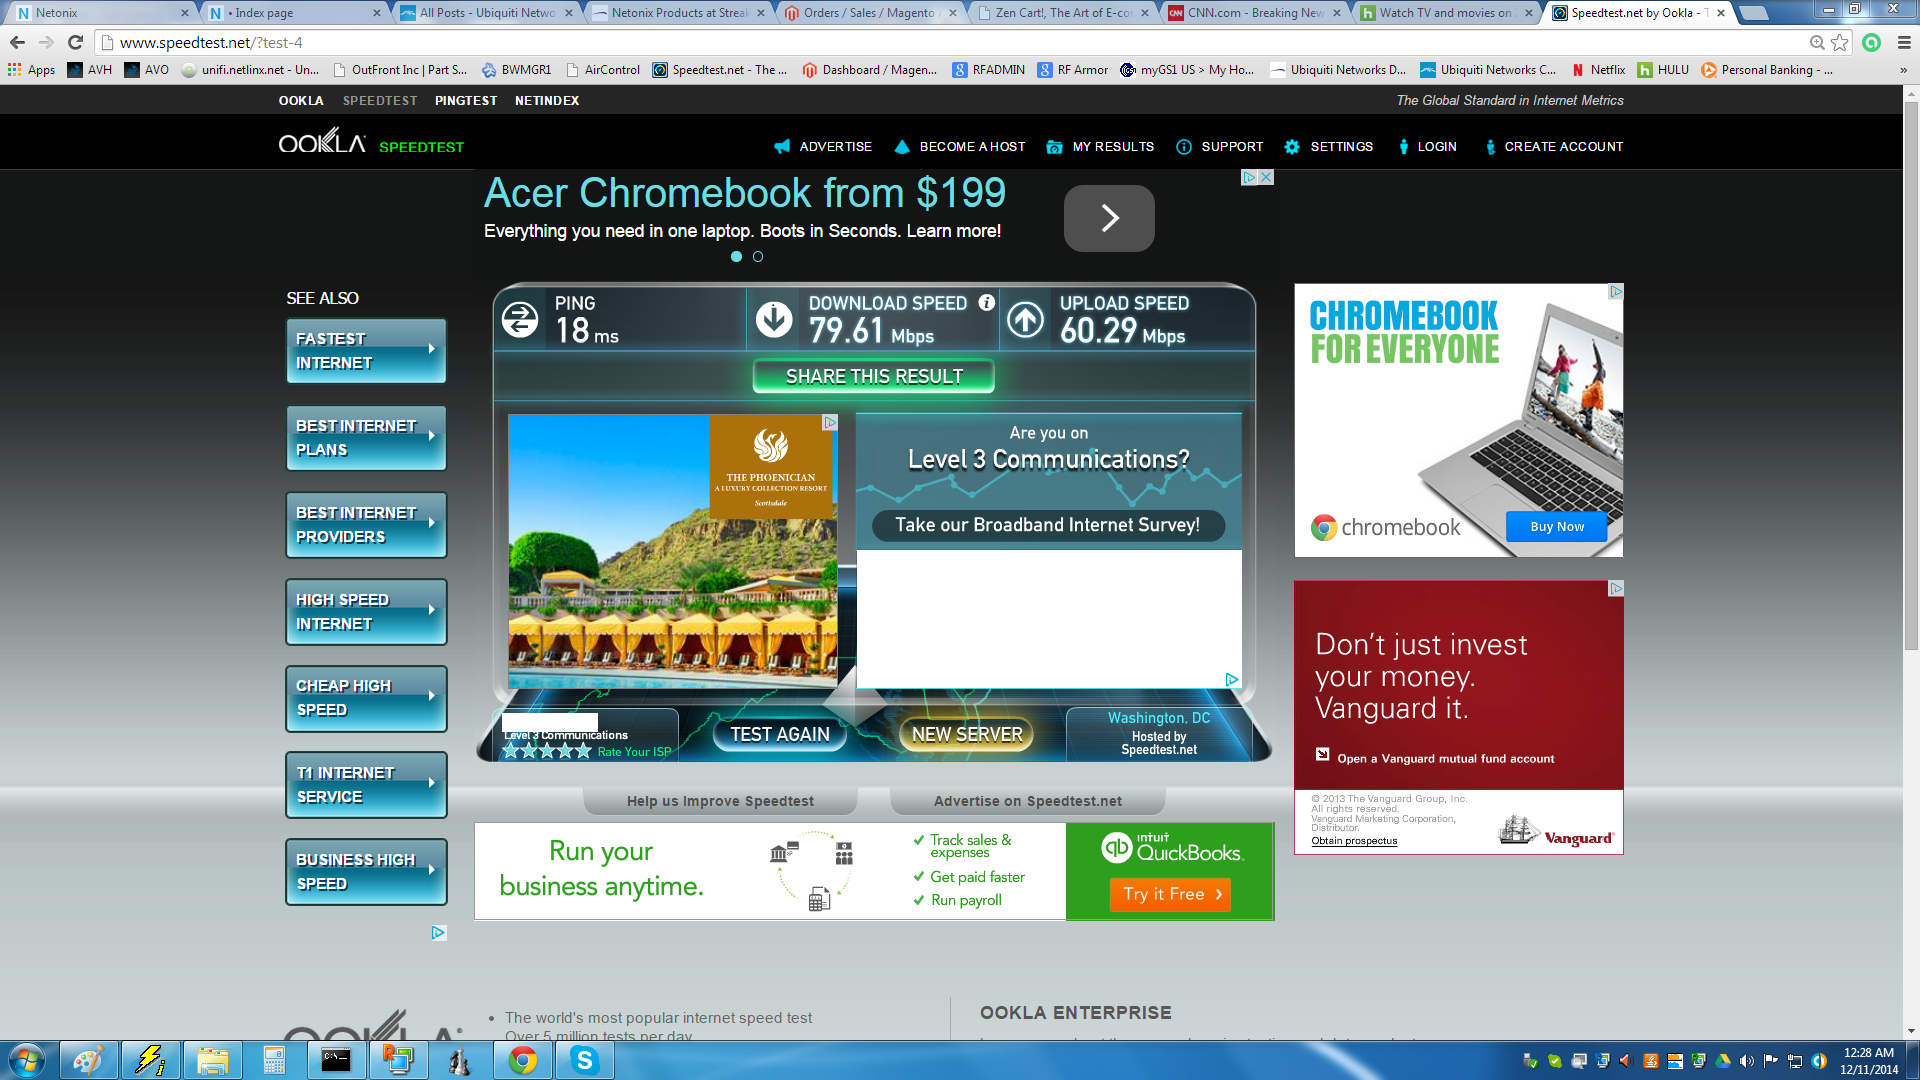Expand Business High Speed link
Screen dimensions: 1920x1080
click(x=366, y=872)
